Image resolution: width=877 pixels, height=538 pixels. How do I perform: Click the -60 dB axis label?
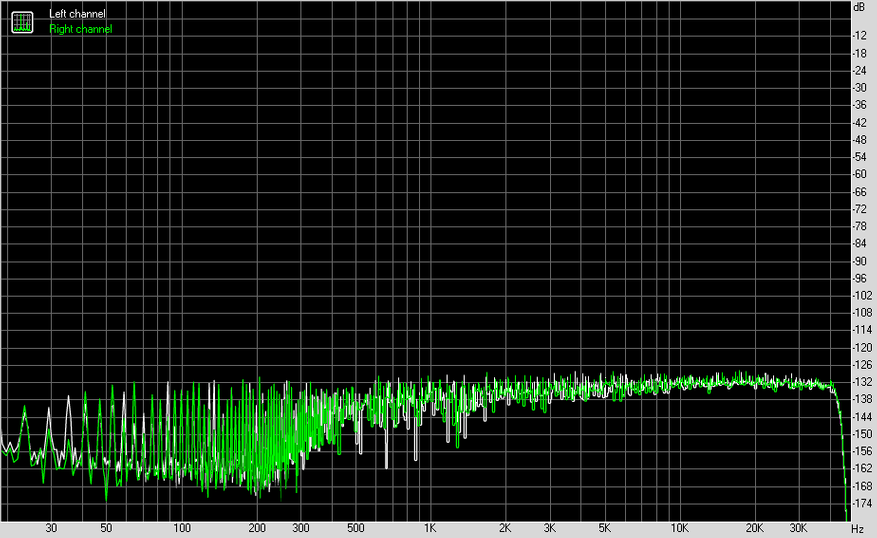[859, 174]
